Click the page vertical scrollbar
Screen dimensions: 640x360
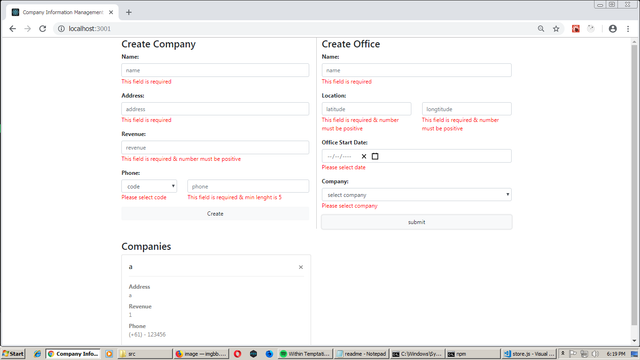tap(634, 186)
